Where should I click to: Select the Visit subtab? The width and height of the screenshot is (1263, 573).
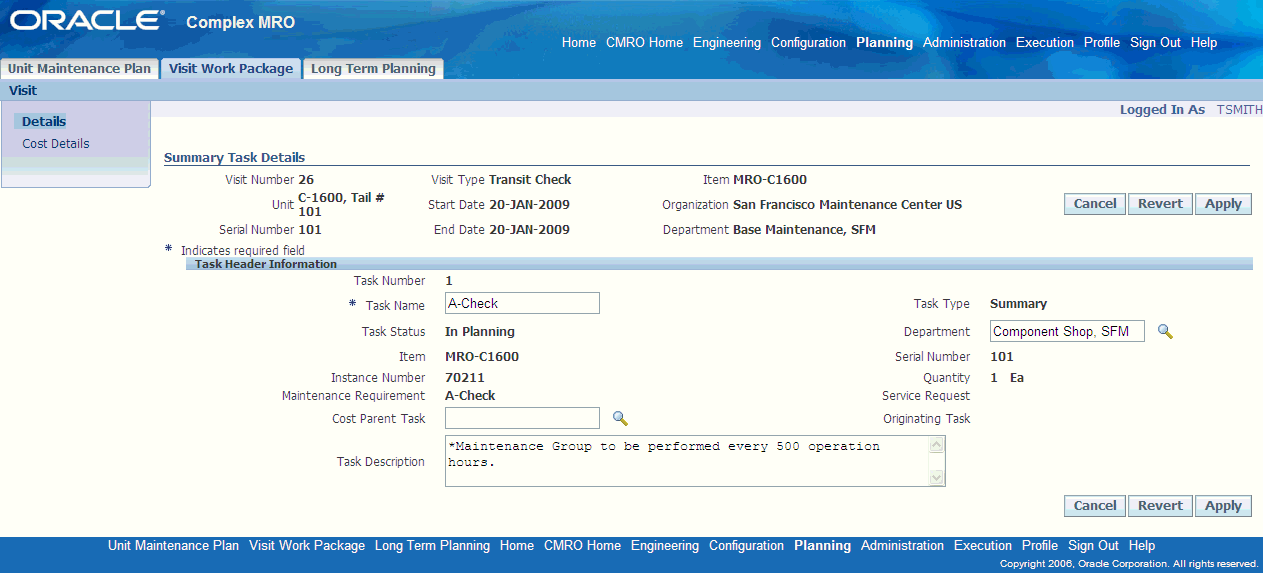(23, 90)
